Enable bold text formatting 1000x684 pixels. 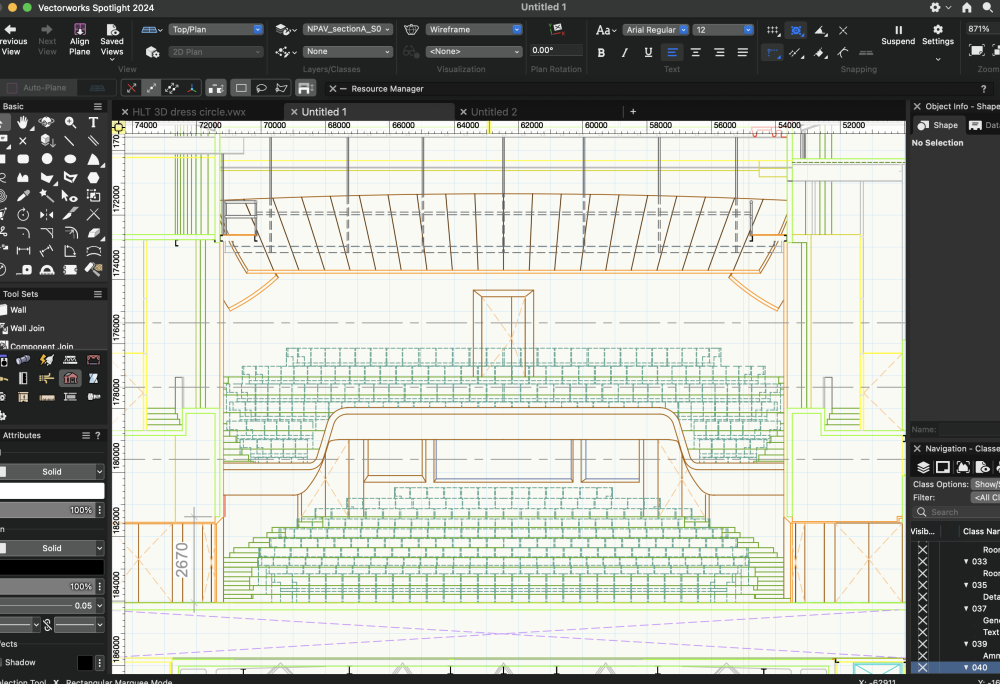[601, 51]
